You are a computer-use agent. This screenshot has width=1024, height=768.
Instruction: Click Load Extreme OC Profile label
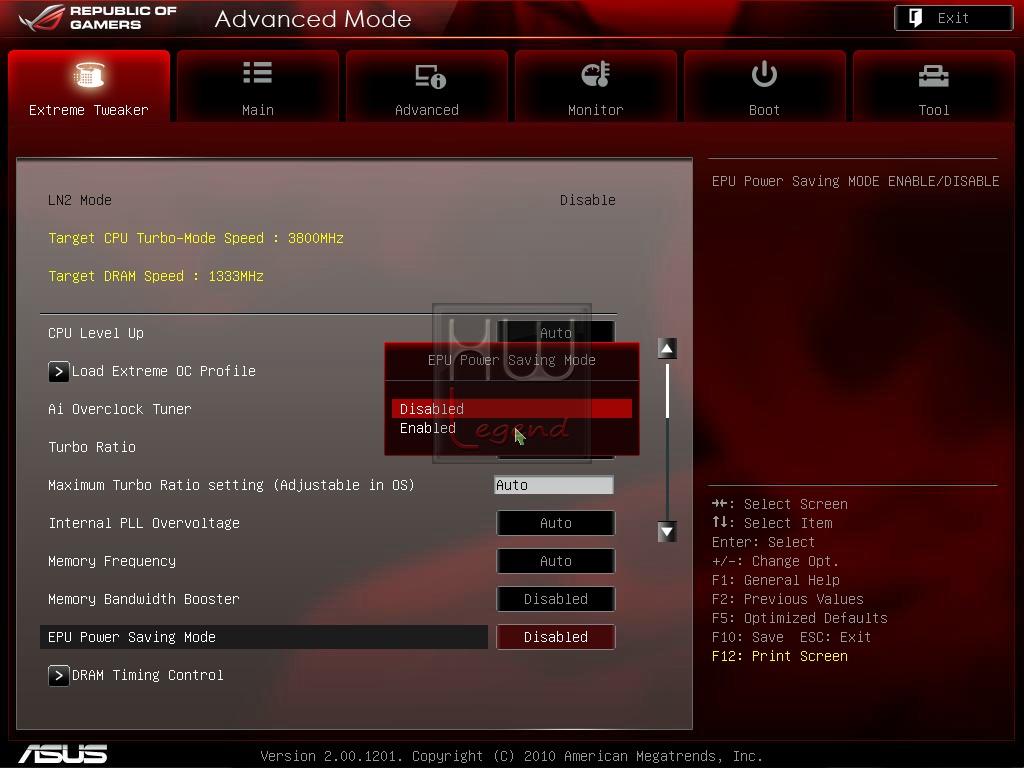tap(163, 371)
